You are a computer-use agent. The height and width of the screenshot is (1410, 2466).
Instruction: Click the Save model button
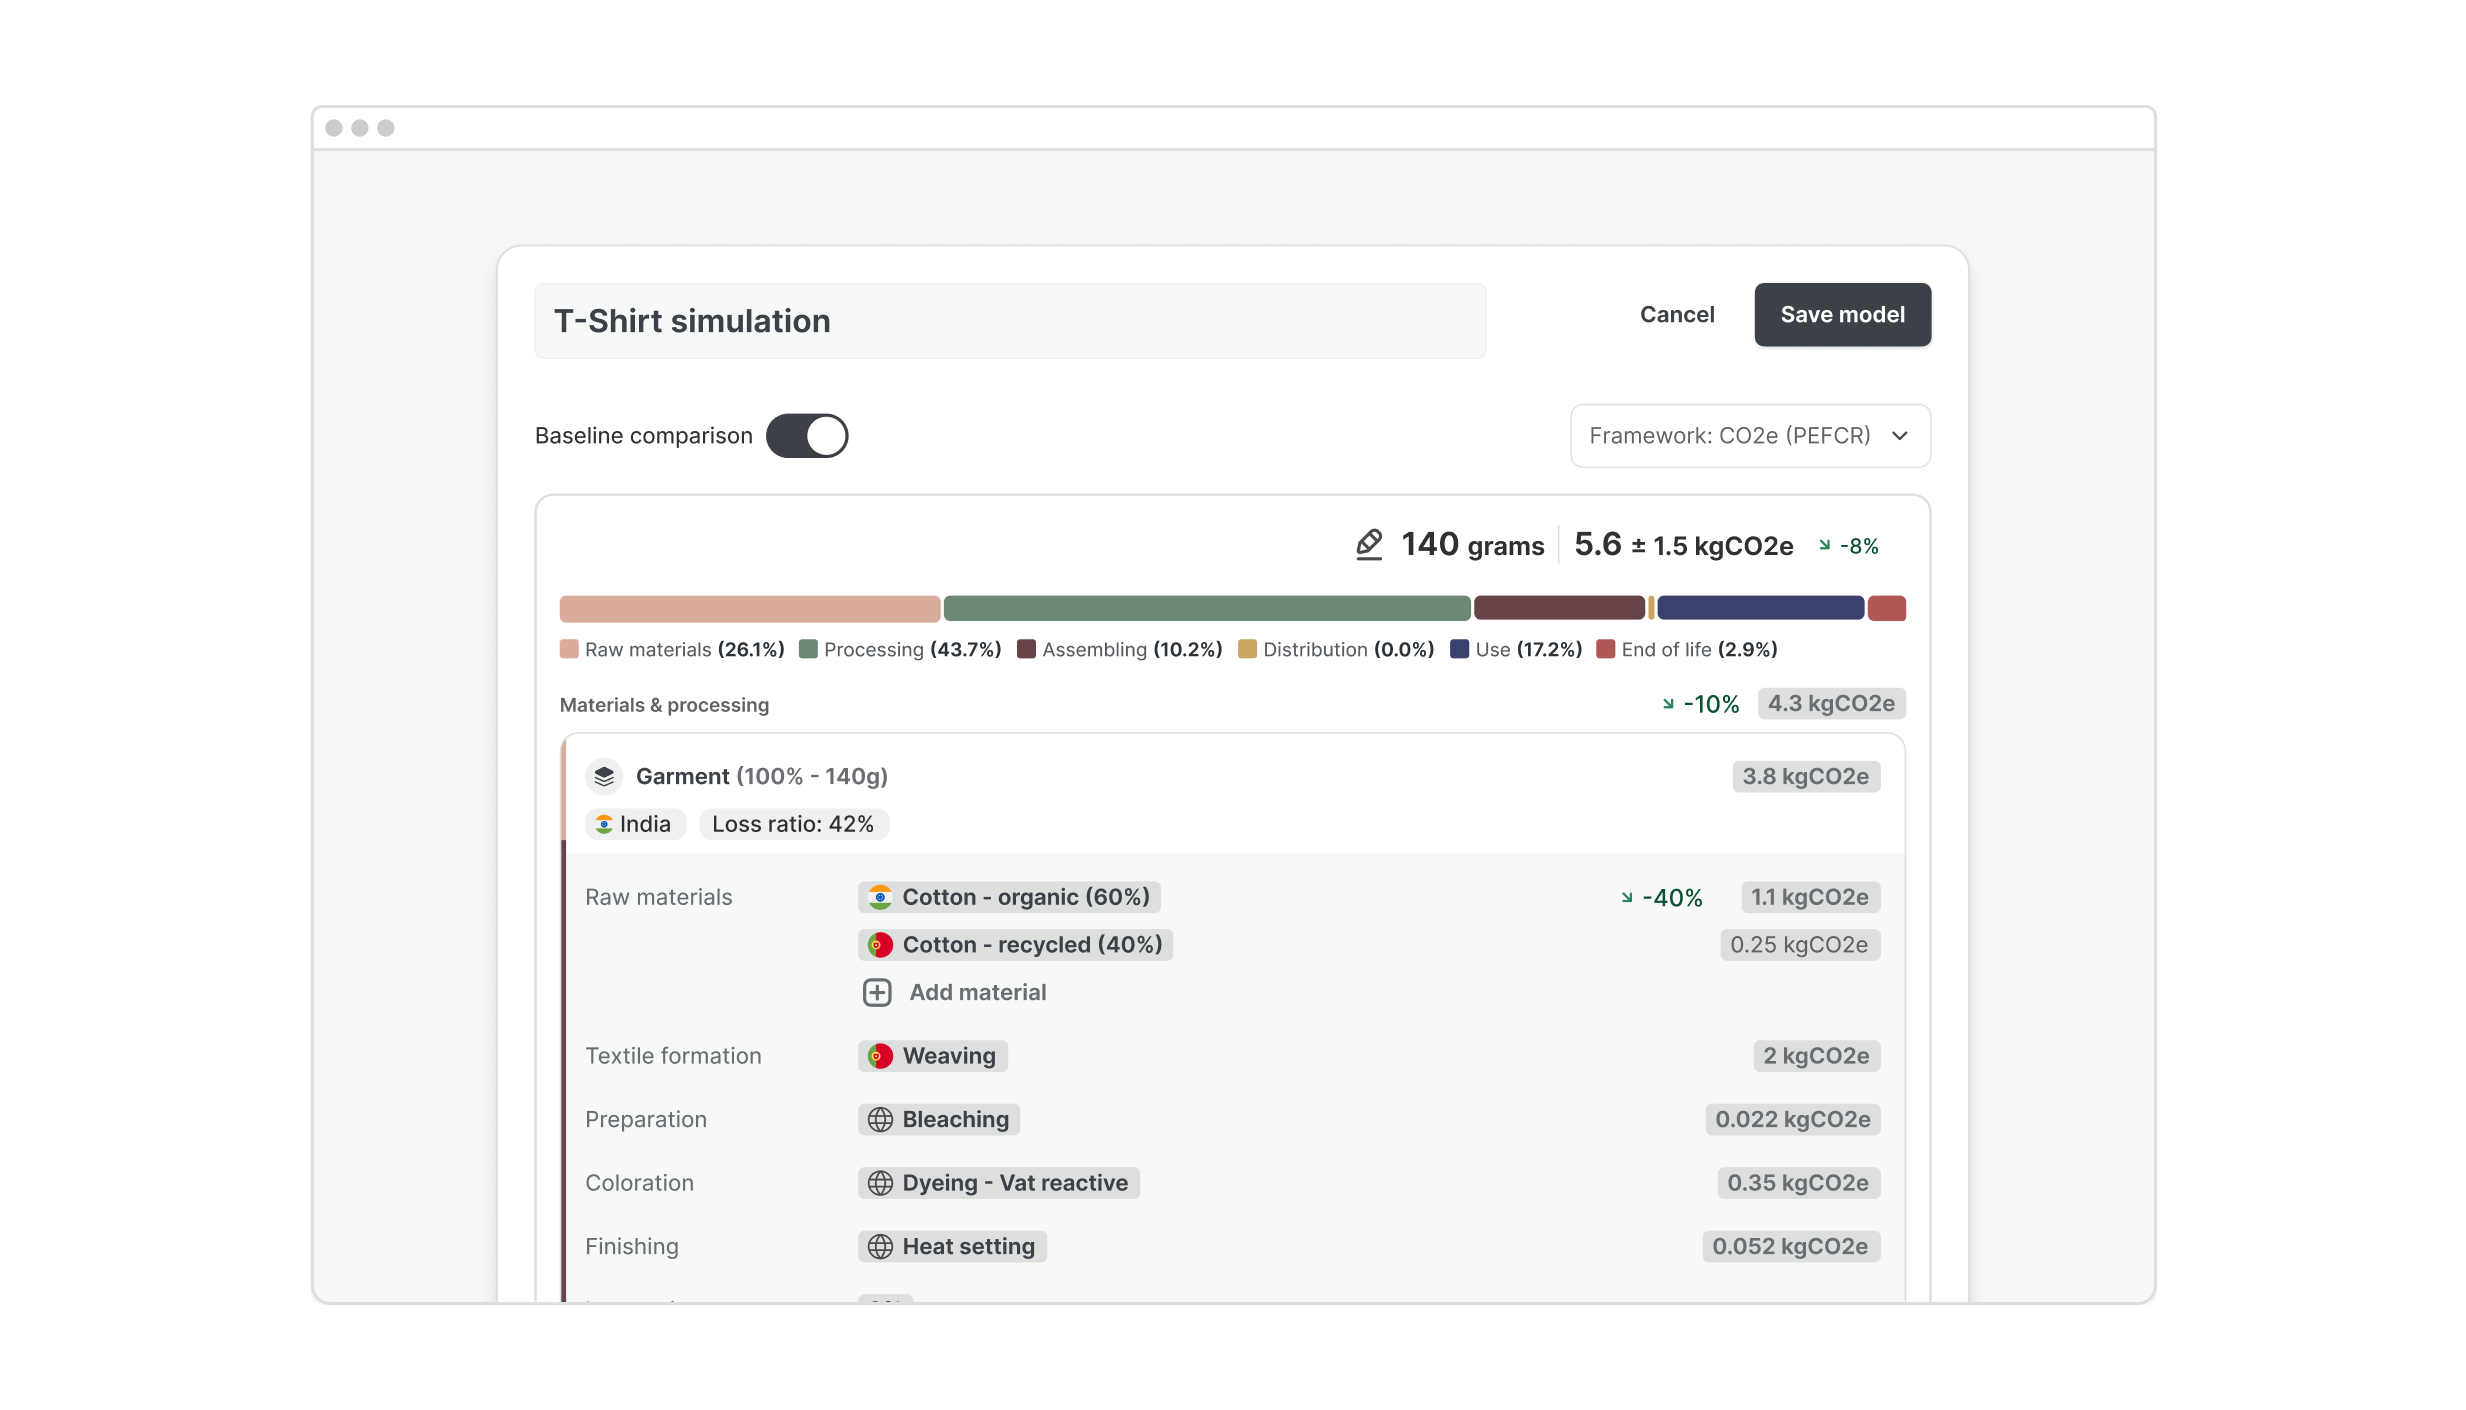coord(1842,314)
